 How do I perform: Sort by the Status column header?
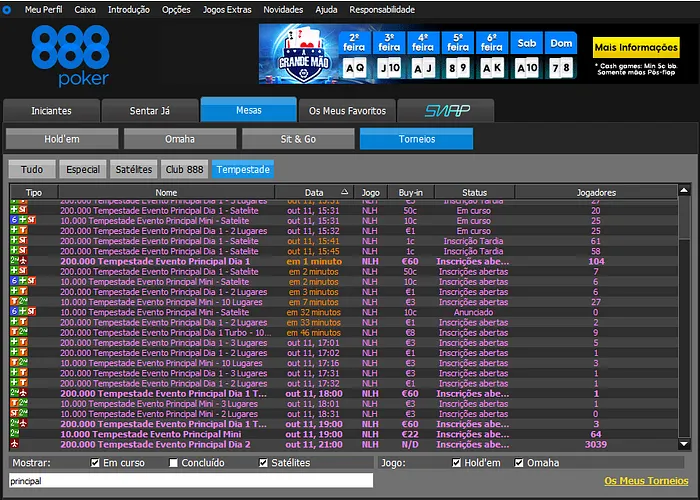[x=475, y=192]
